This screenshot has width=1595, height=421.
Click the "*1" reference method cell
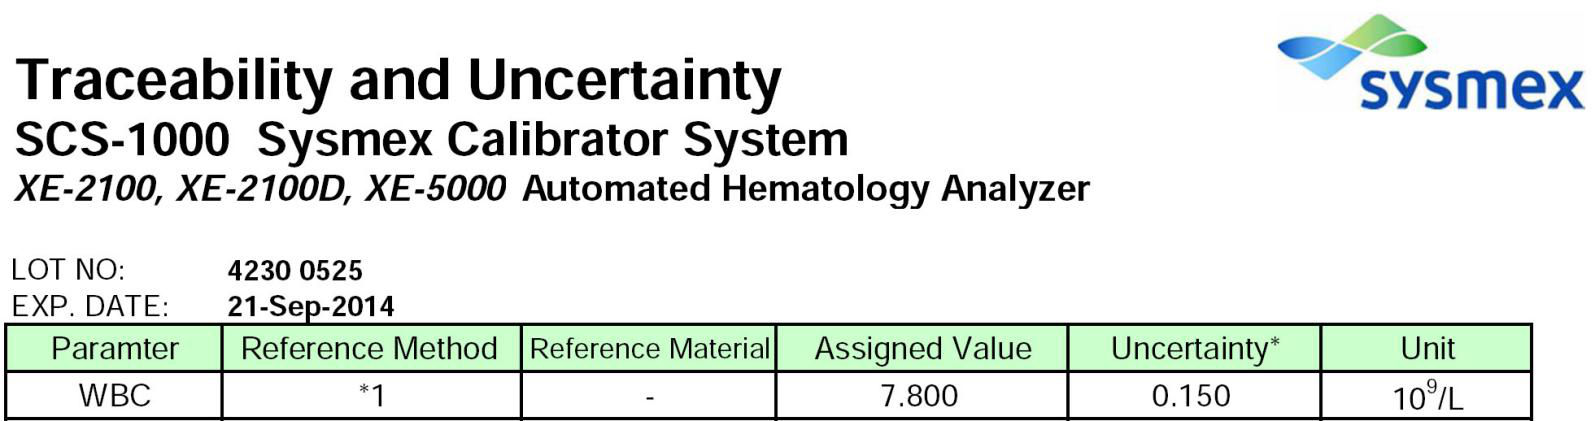(371, 397)
